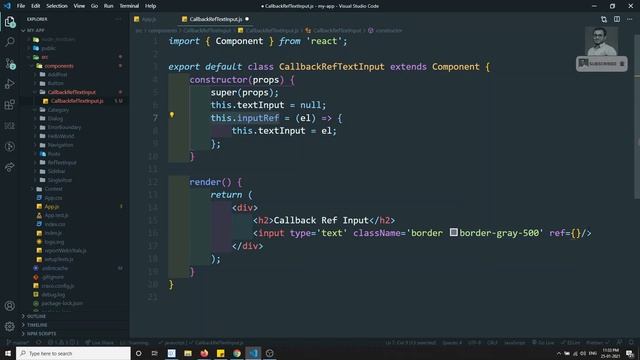The image size is (640, 360).
Task: Open the Search view in activity bar
Action: point(10,42)
